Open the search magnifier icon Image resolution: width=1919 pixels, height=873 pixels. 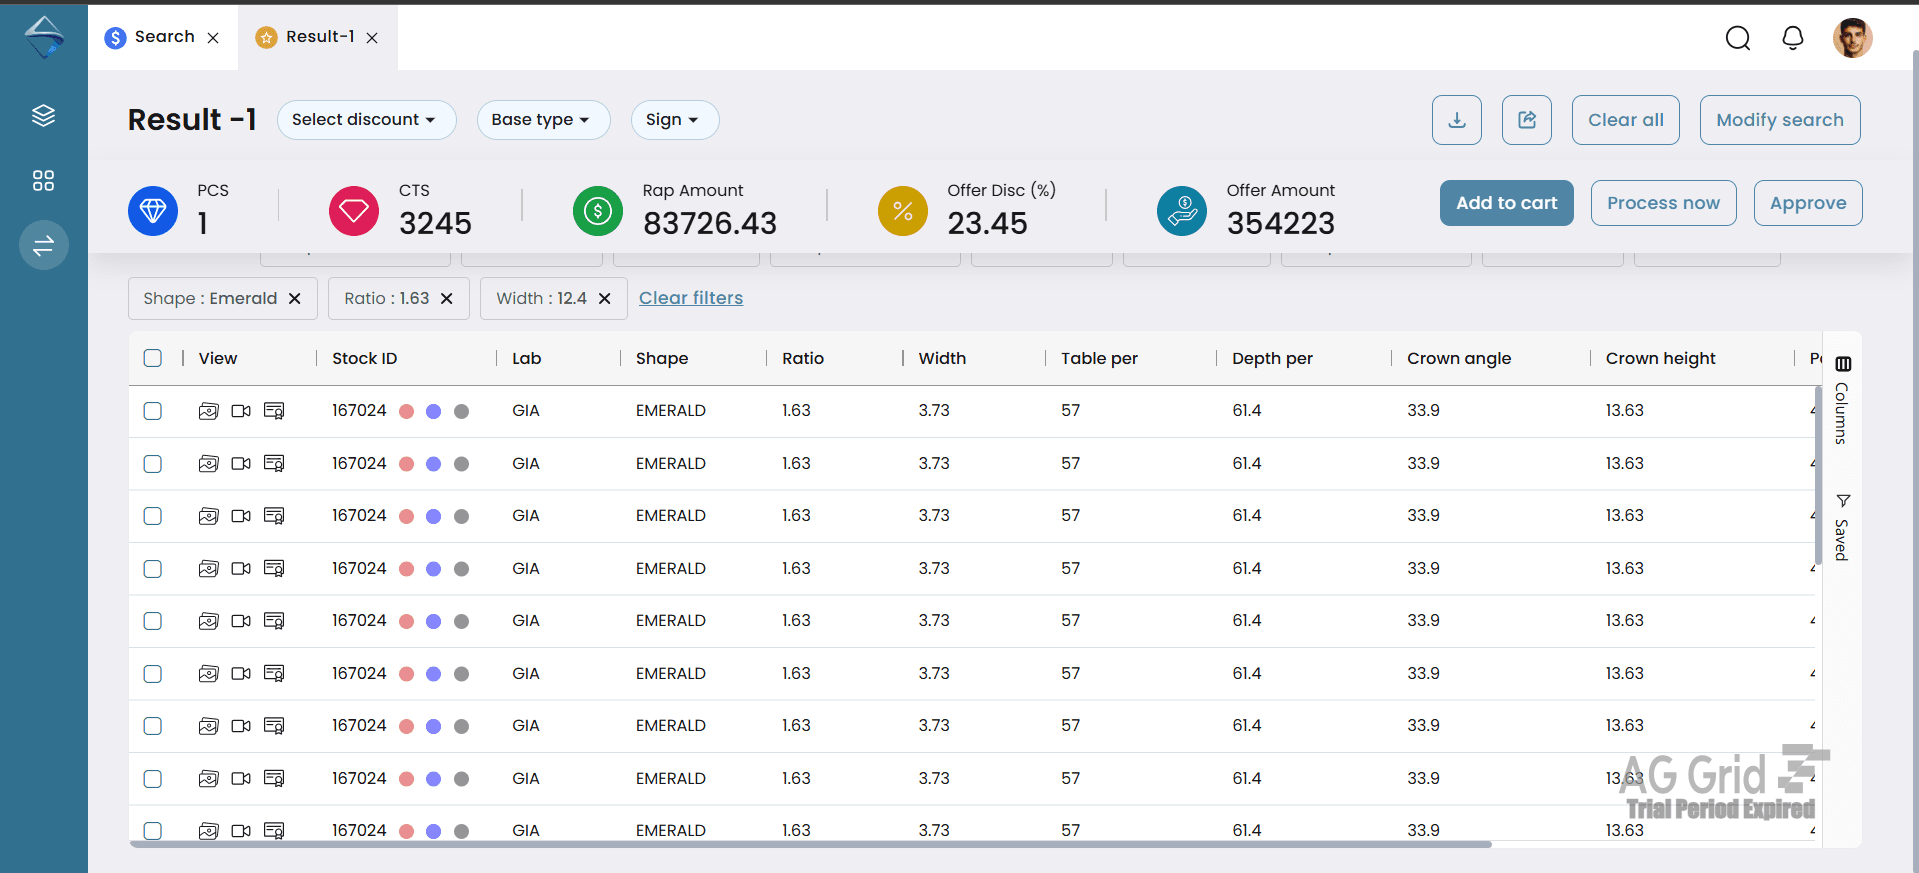point(1738,38)
